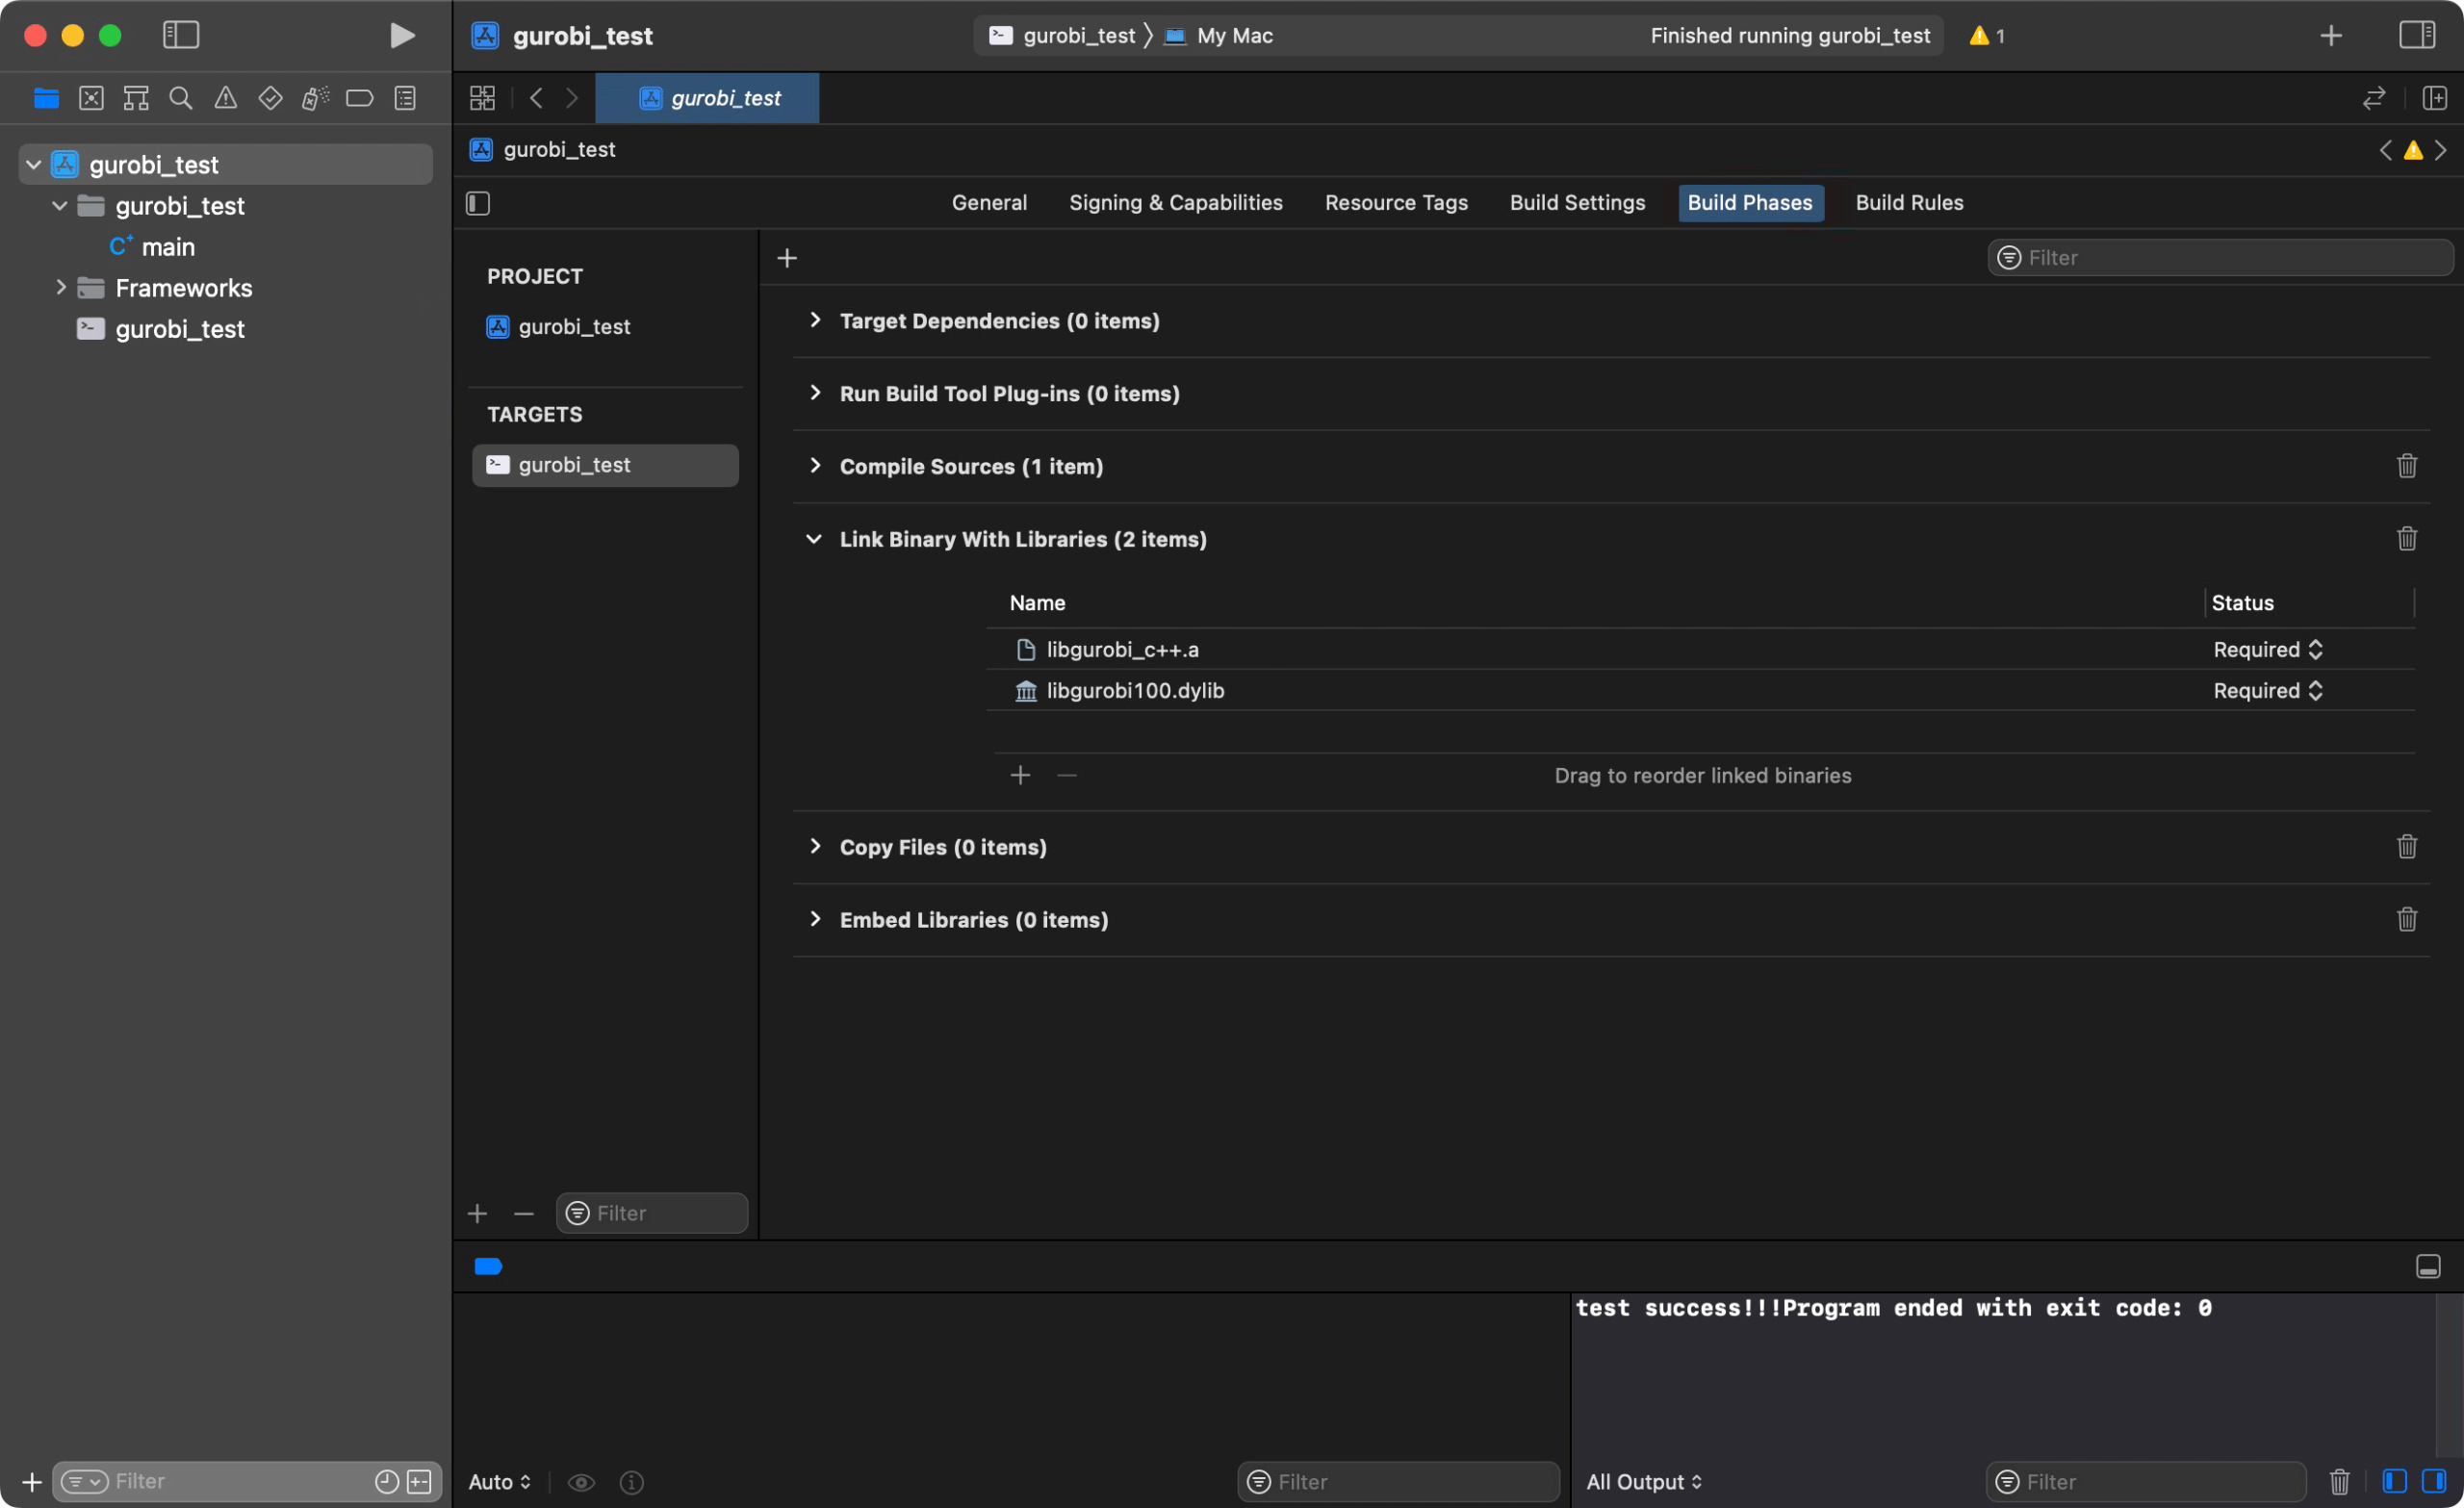Click the console Filter field
Viewport: 2464px width, 1508px height.
pos(2146,1481)
